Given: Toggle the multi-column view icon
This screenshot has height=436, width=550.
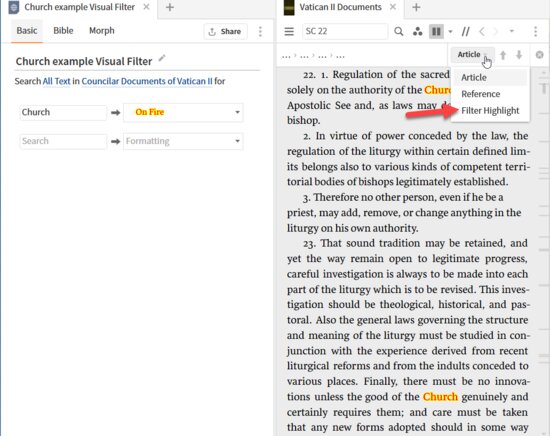Looking at the screenshot, I should click(x=436, y=32).
